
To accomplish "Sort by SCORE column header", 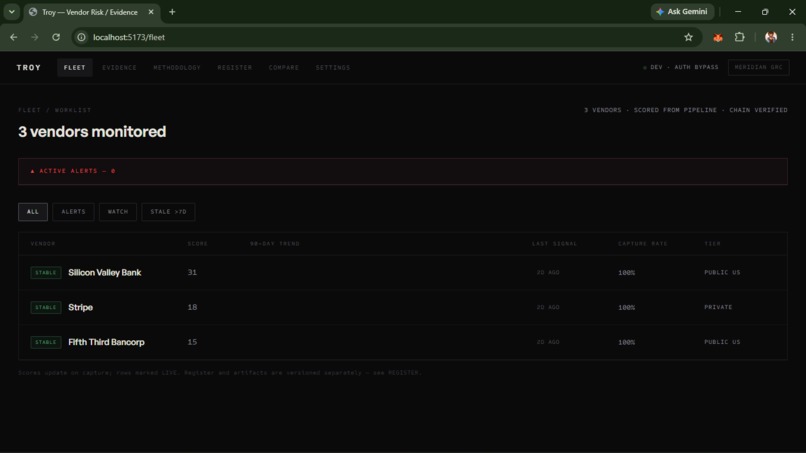I will pyautogui.click(x=197, y=244).
